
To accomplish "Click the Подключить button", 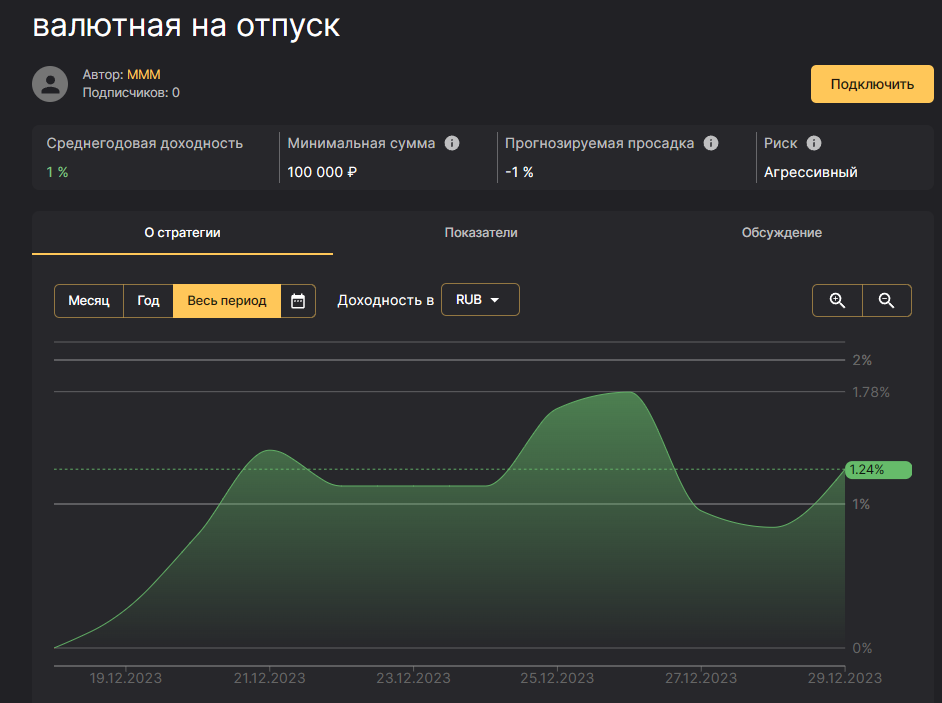I will tap(872, 84).
